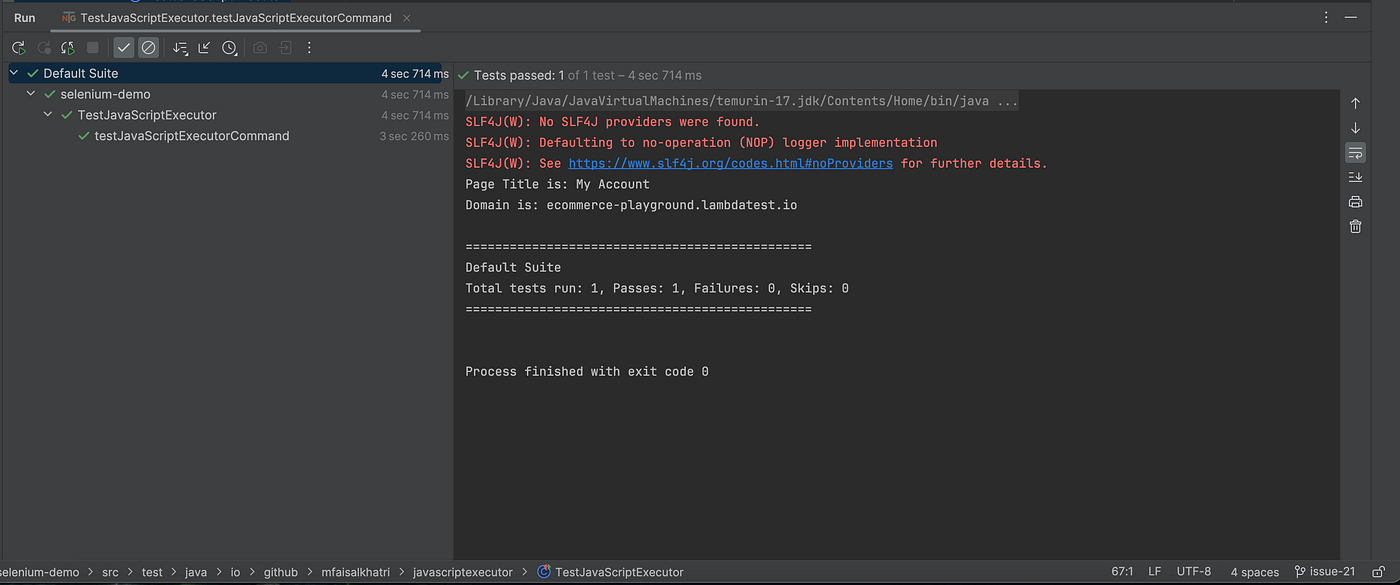Screen dimensions: 1400x585
Task: Collapse the selenium-demo node chevron
Action: pyautogui.click(x=31, y=95)
